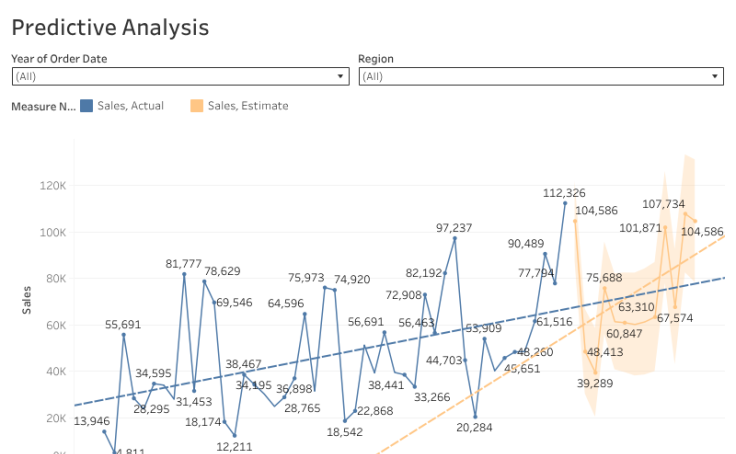Click the 39,289 estimate low point
Screen dimensions: 736x454
coord(596,373)
